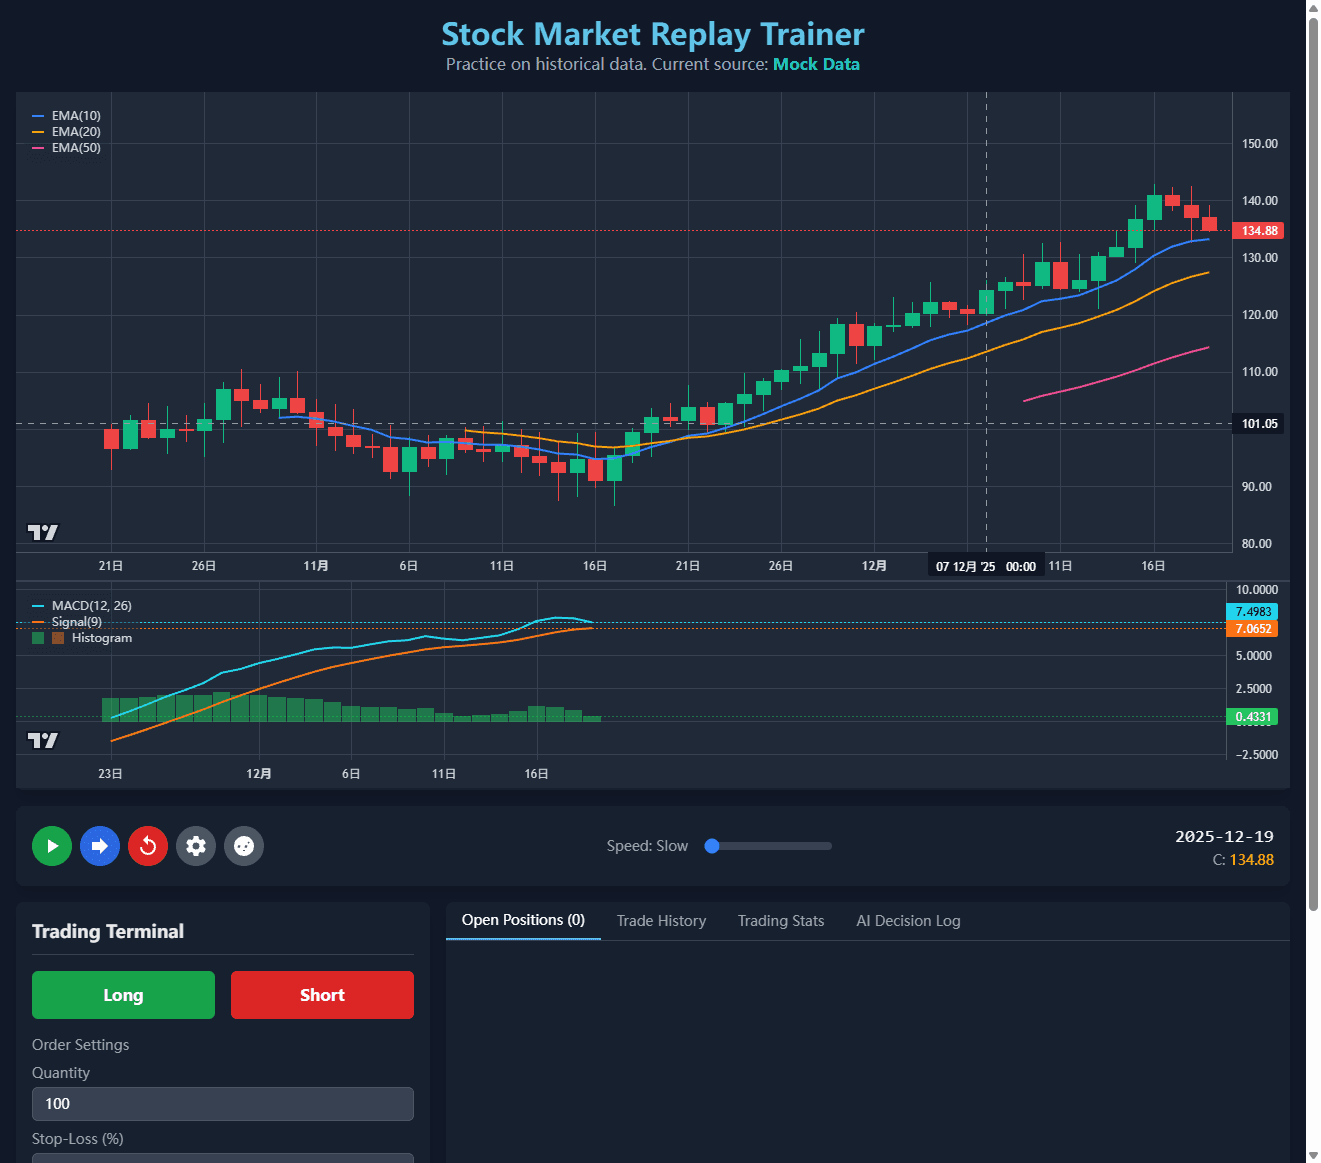Click the "Mock Data" source label
The width and height of the screenshot is (1321, 1163).
tap(816, 64)
